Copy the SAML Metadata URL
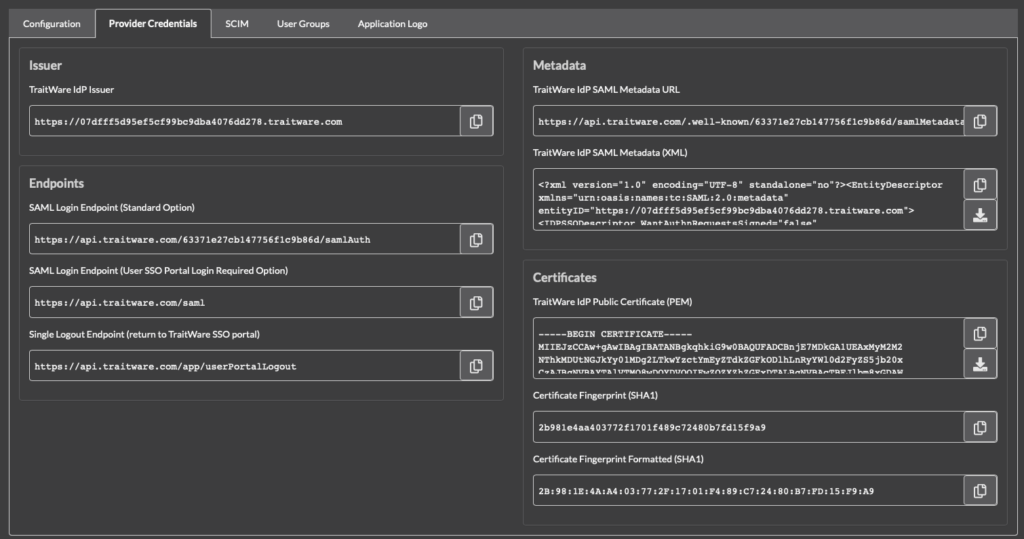1024x539 pixels. pos(980,121)
